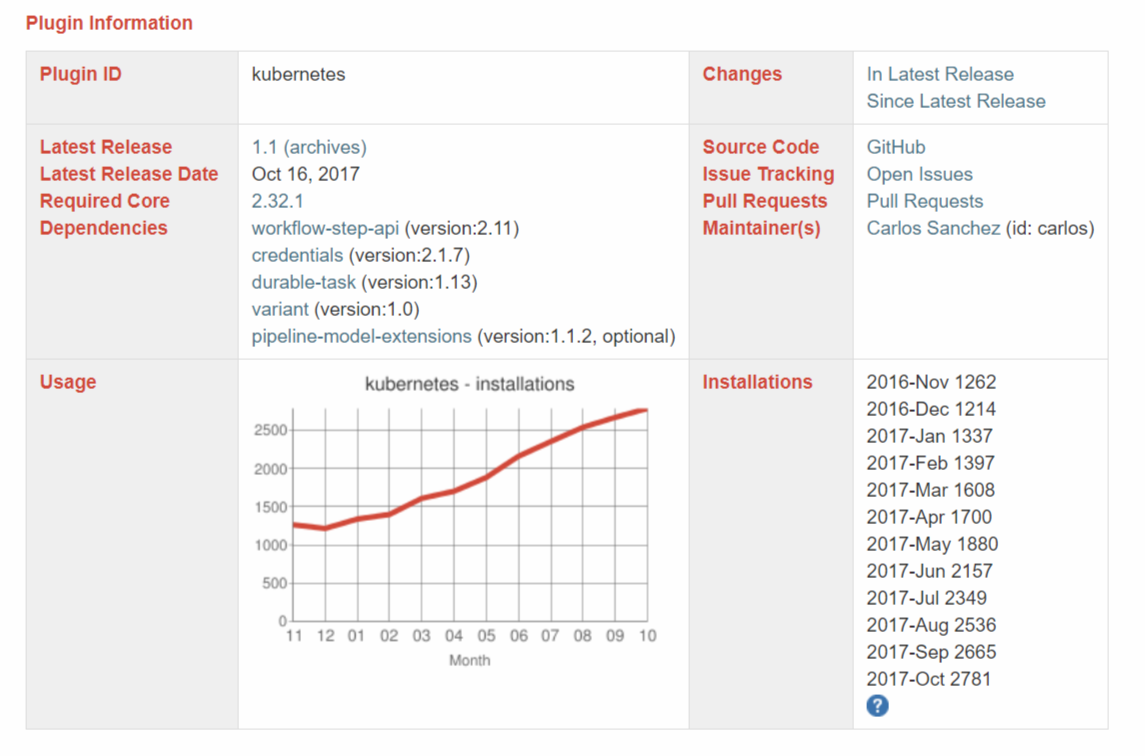
Task: Click the 2017-Jun 2157 installations entry
Action: pos(930,571)
